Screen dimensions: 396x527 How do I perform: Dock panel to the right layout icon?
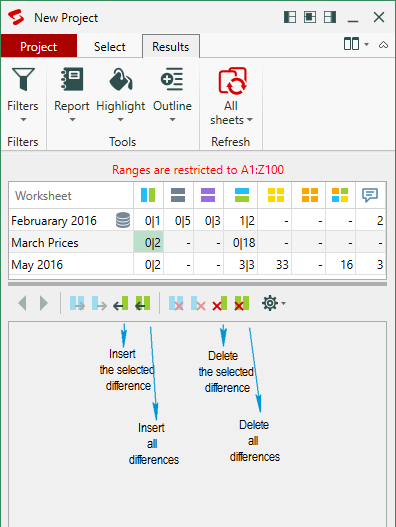(330, 17)
